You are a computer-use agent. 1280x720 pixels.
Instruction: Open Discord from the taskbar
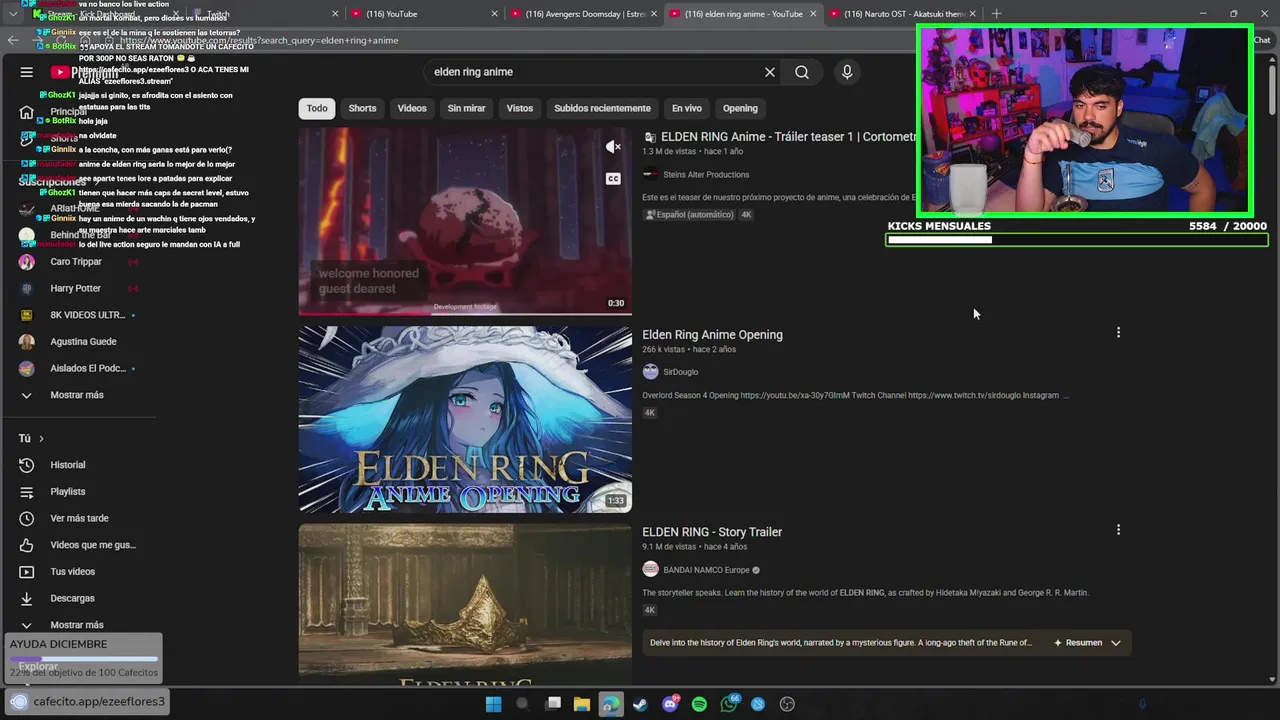[x=670, y=704]
